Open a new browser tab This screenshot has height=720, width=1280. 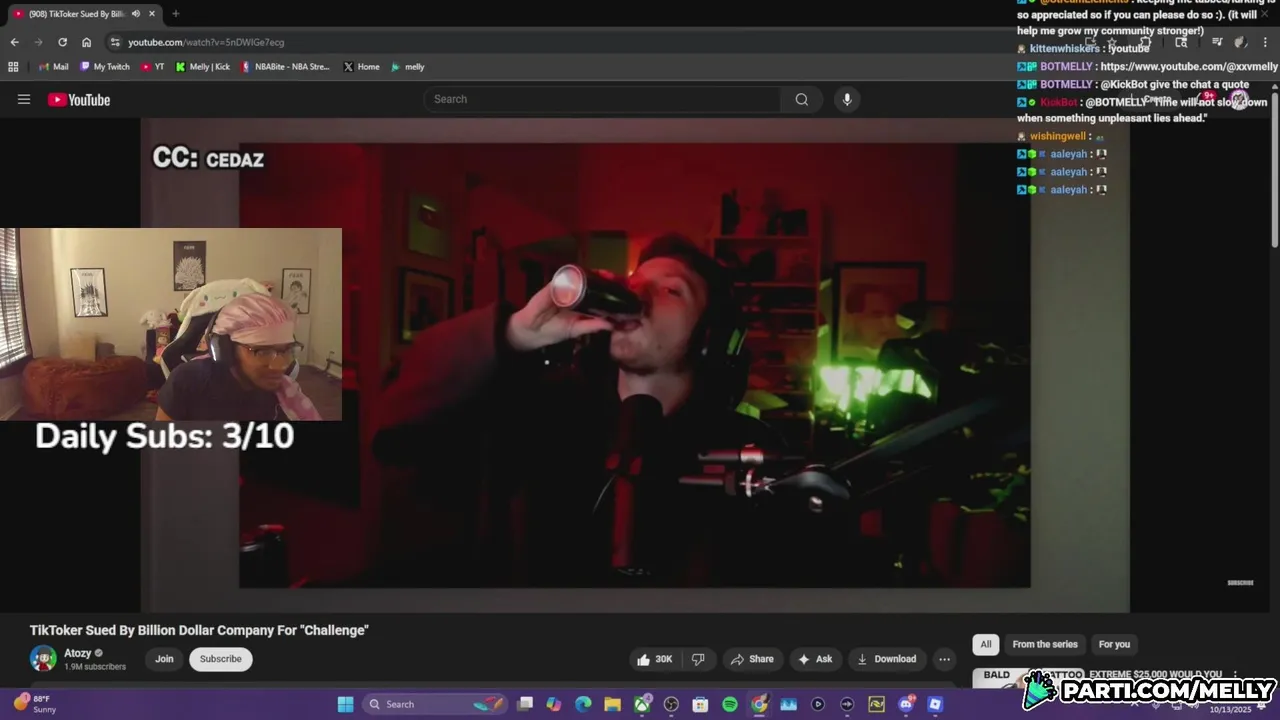pos(175,14)
